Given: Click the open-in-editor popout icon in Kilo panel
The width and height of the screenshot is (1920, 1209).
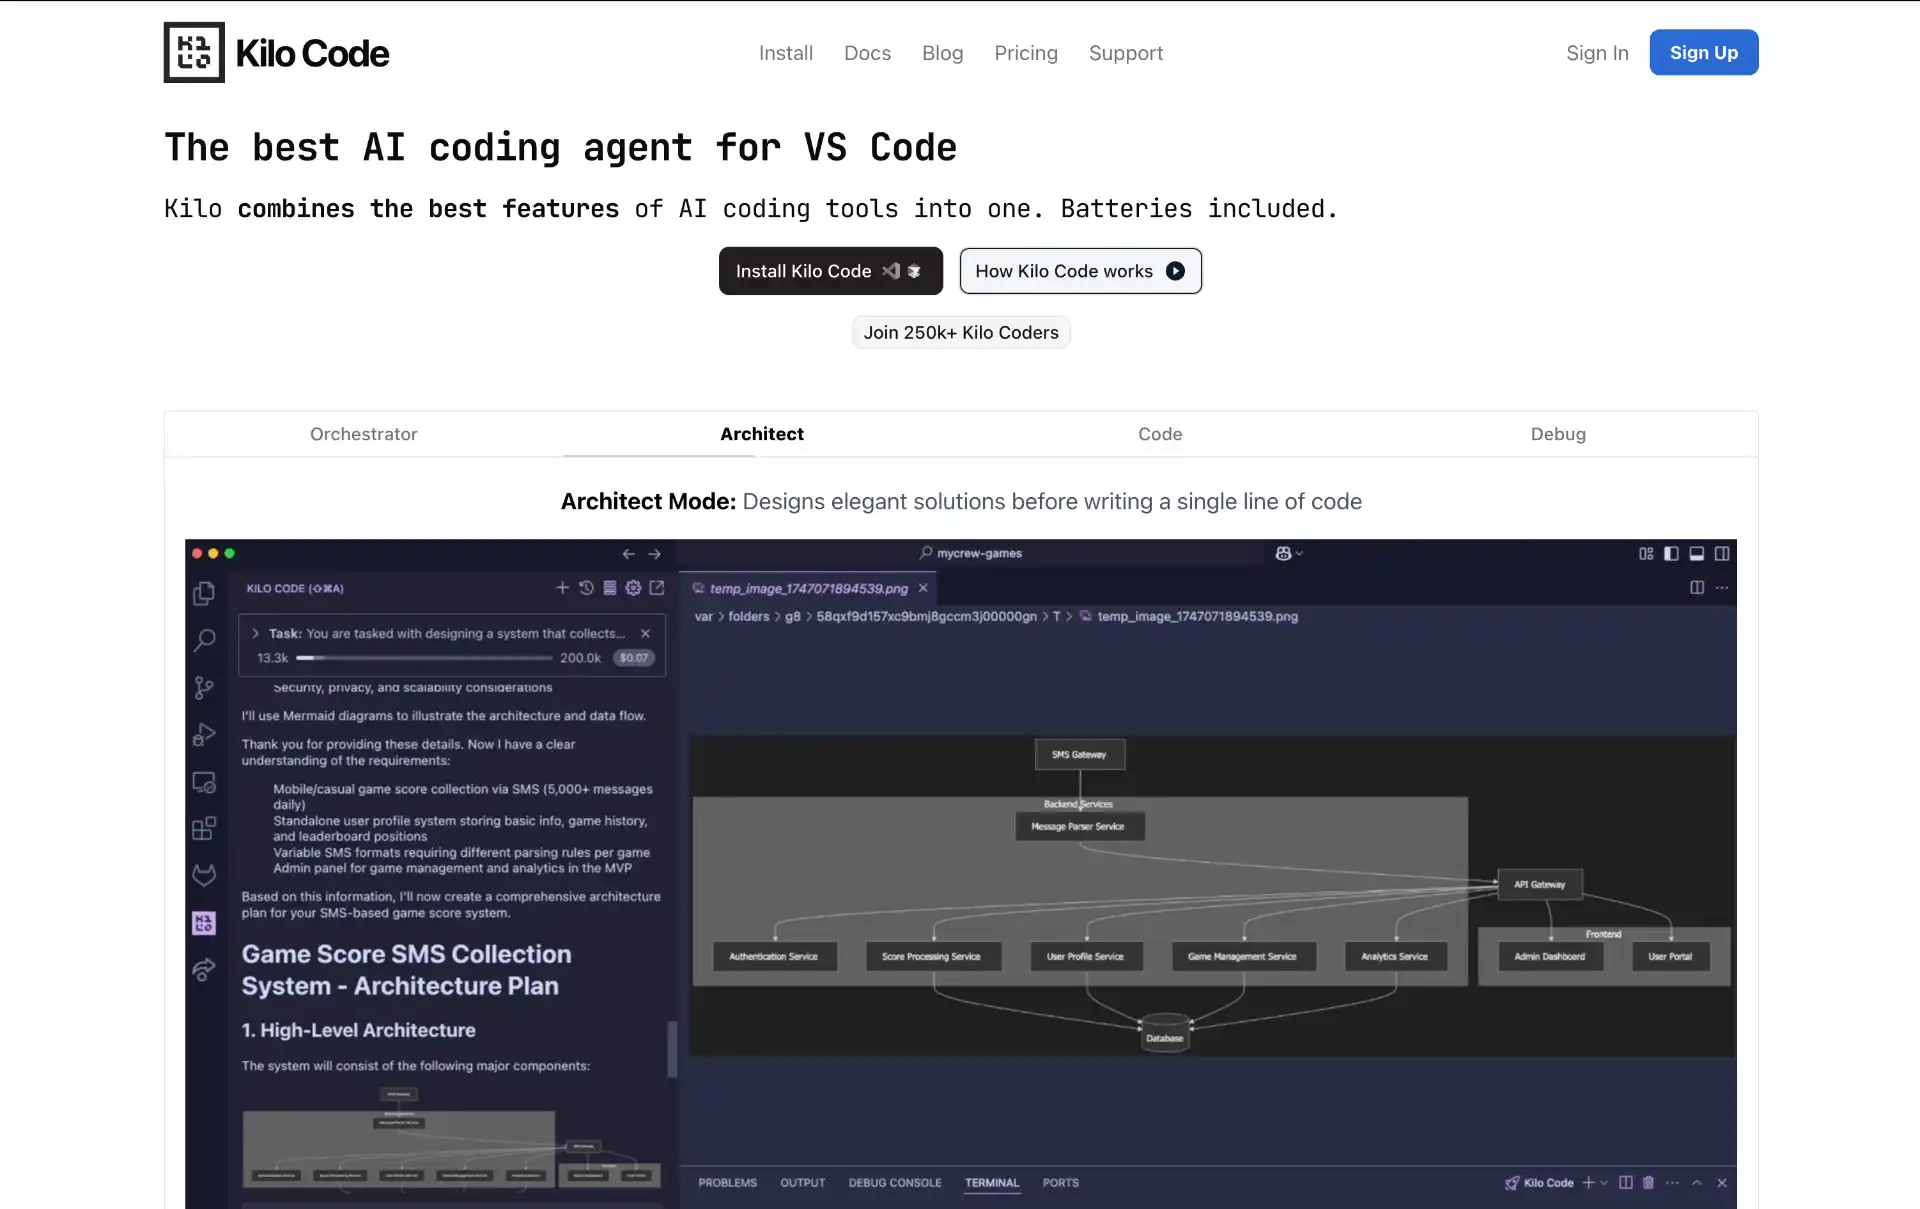Looking at the screenshot, I should pos(657,588).
